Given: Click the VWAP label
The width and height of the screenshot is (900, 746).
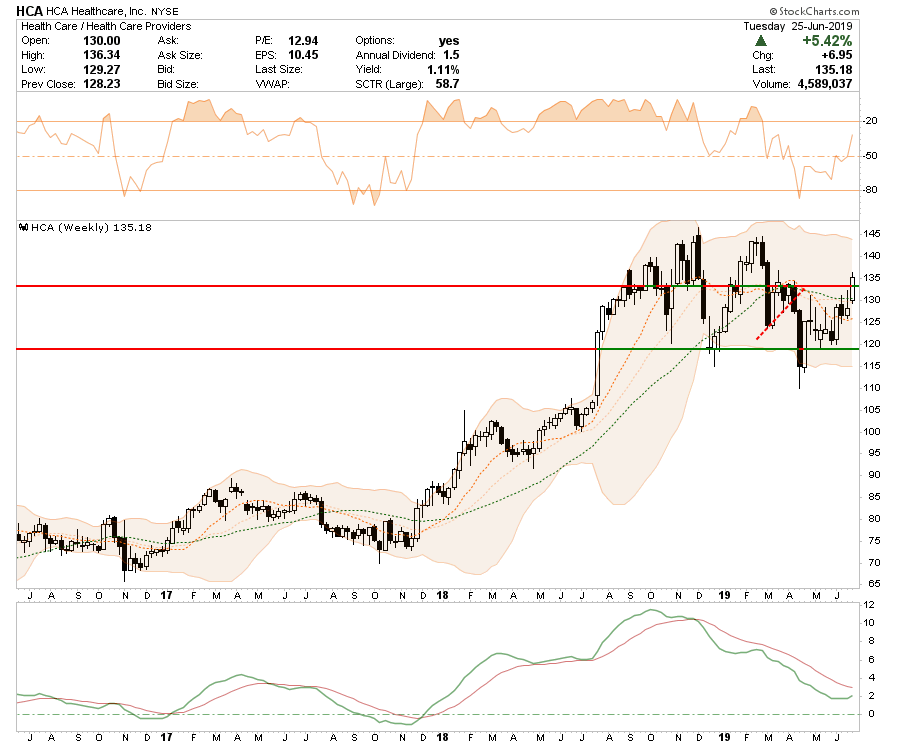Looking at the screenshot, I should point(272,84).
